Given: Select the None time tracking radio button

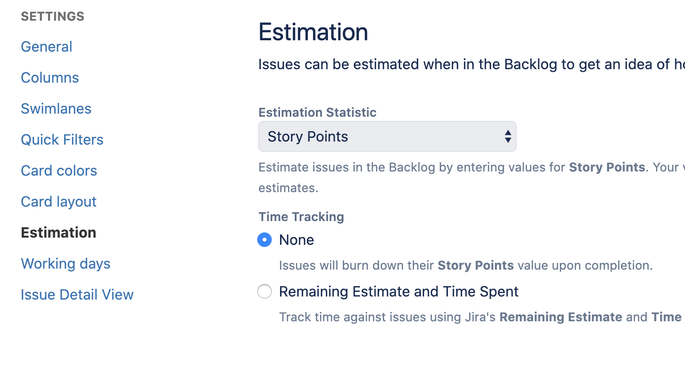Looking at the screenshot, I should click(x=264, y=240).
